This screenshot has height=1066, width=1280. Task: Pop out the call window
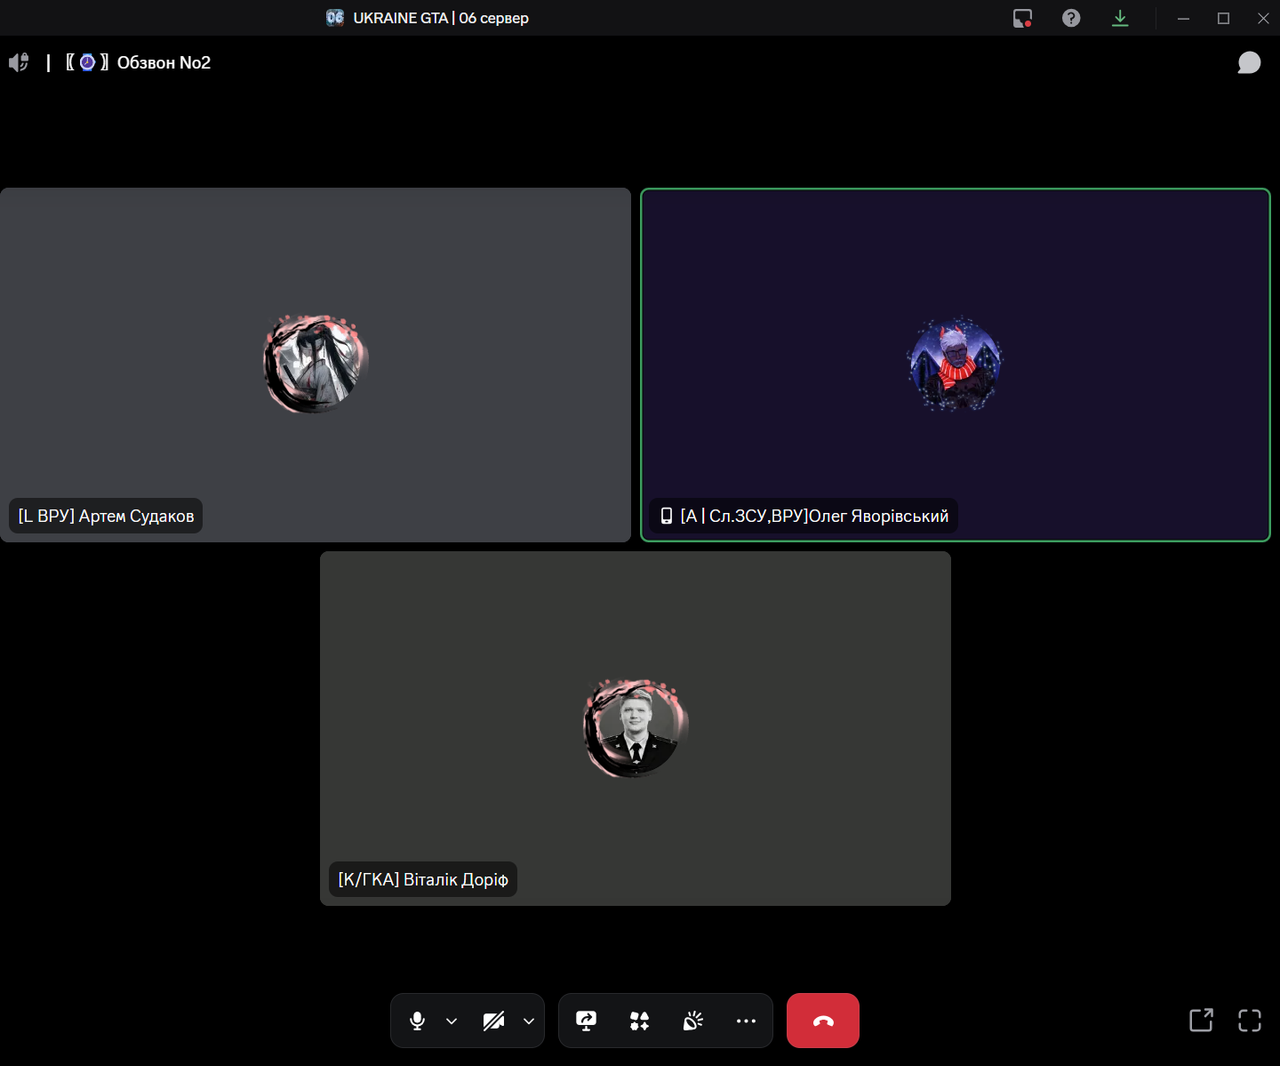[1201, 1020]
